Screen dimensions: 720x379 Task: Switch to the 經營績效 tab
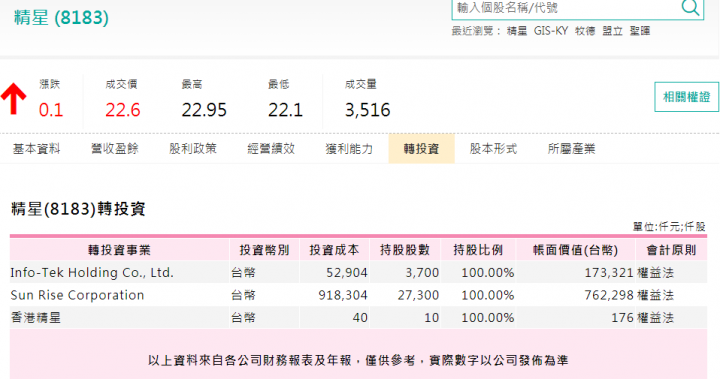click(270, 148)
